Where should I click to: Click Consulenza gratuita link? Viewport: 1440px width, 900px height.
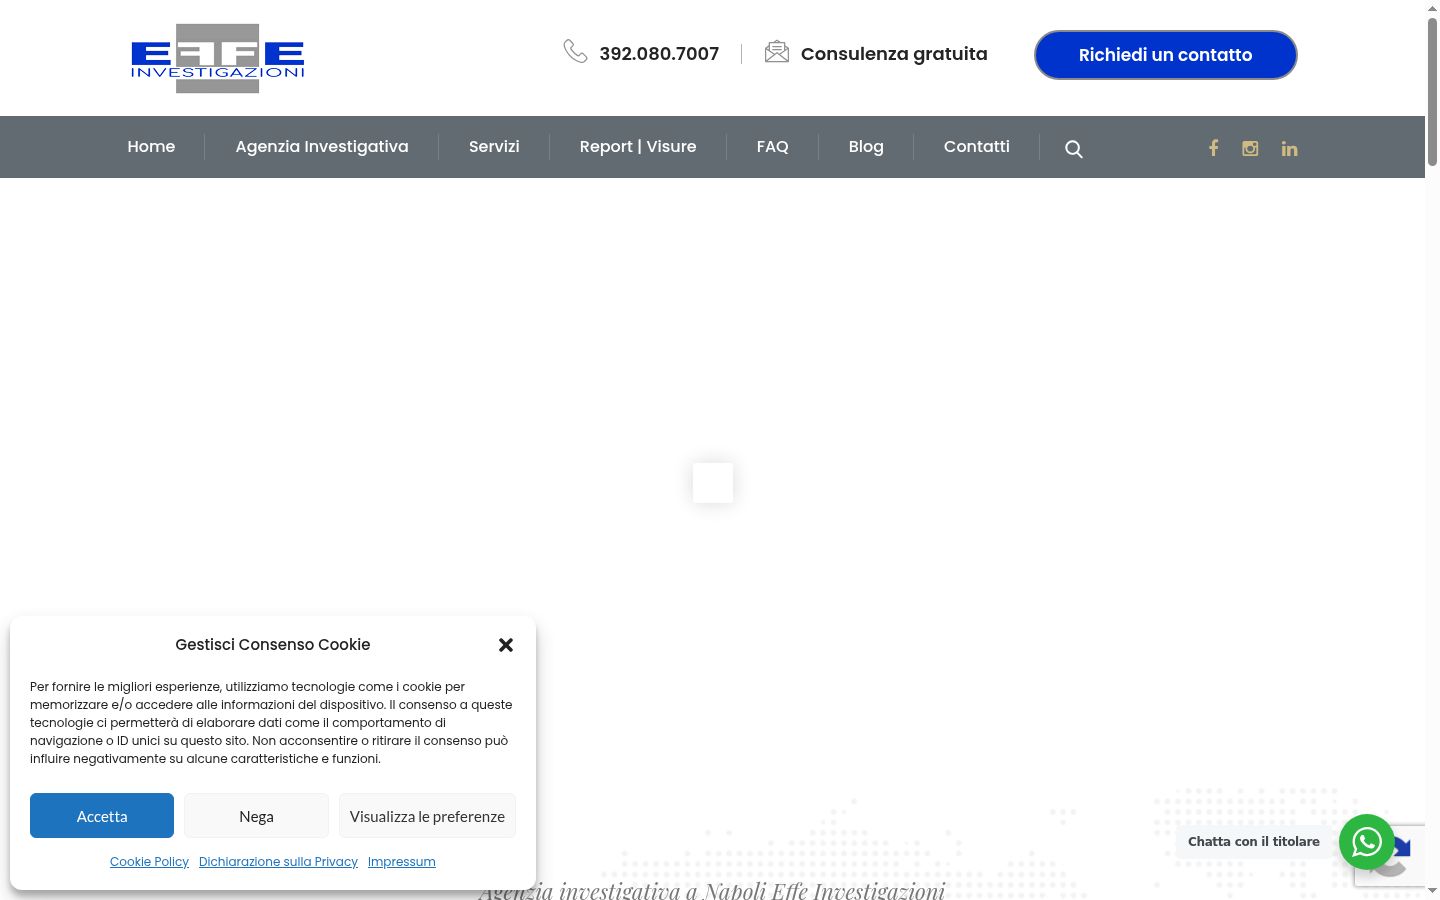click(894, 54)
